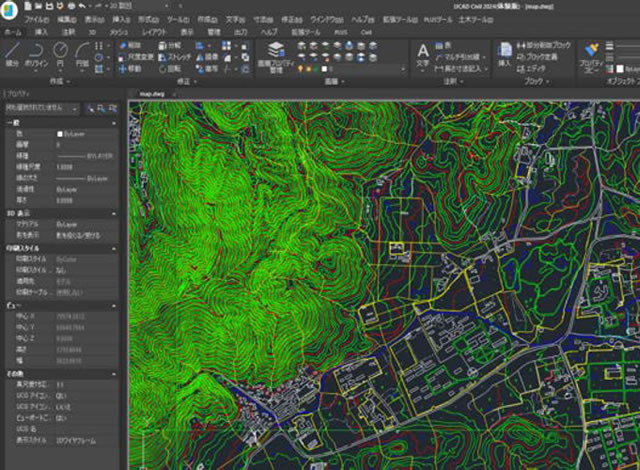
Task: Switch to the Civil ribbon tab
Action: coord(366,32)
